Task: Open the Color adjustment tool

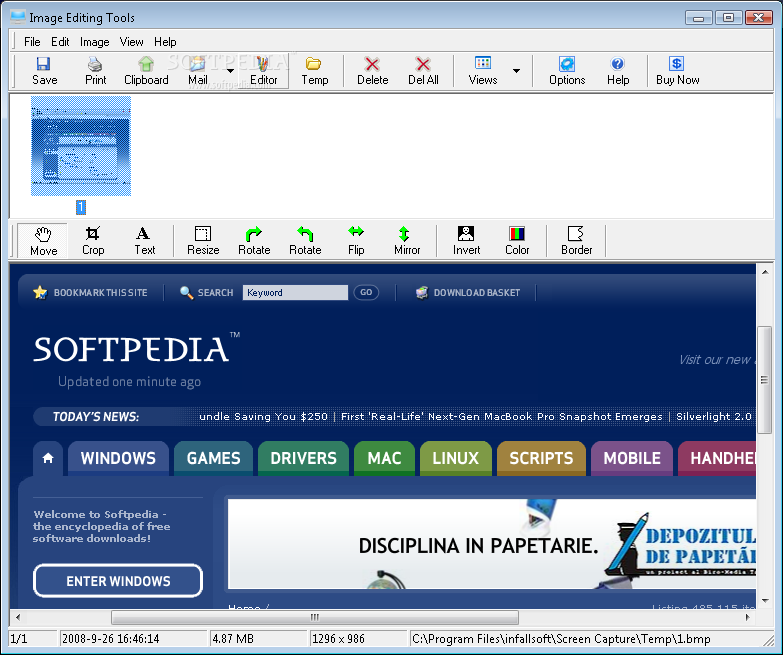Action: coord(517,241)
